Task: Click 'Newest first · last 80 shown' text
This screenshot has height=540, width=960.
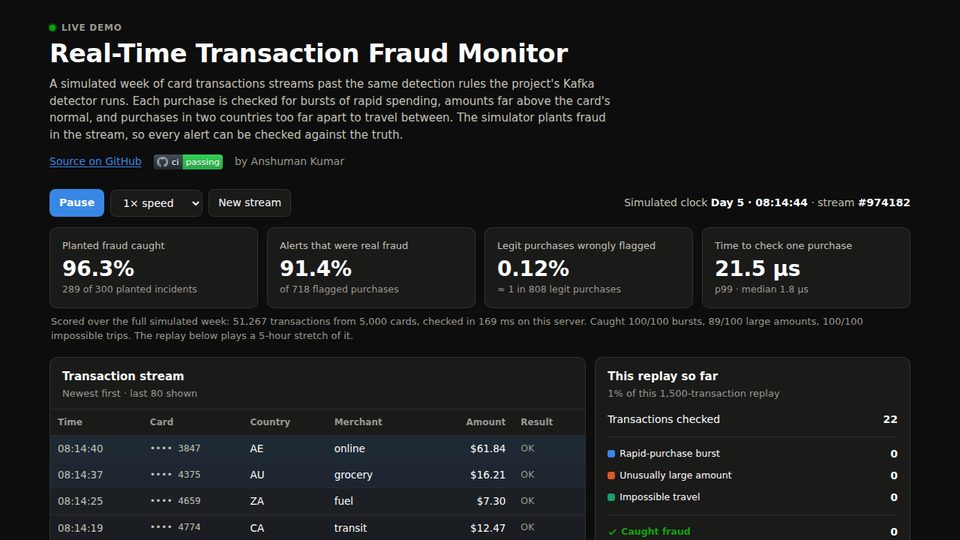Action: coord(130,394)
